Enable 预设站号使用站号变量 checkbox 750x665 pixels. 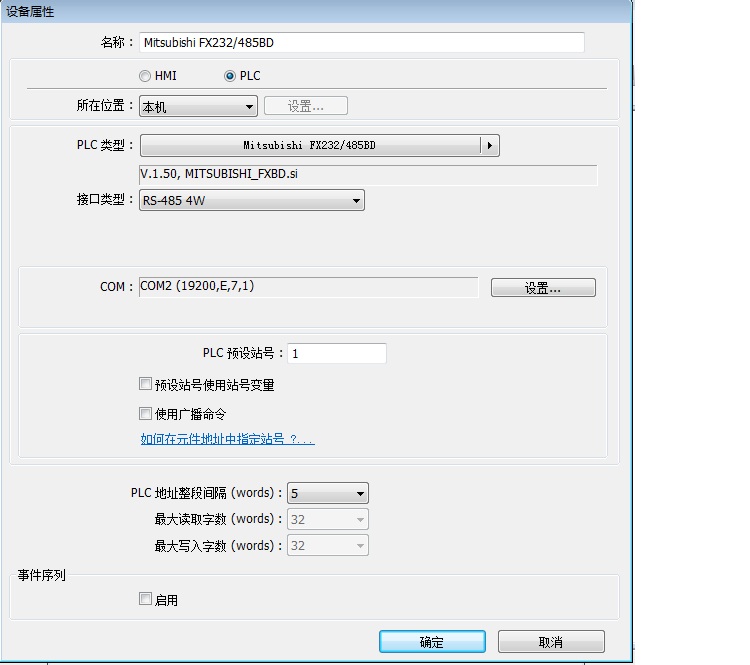(146, 384)
